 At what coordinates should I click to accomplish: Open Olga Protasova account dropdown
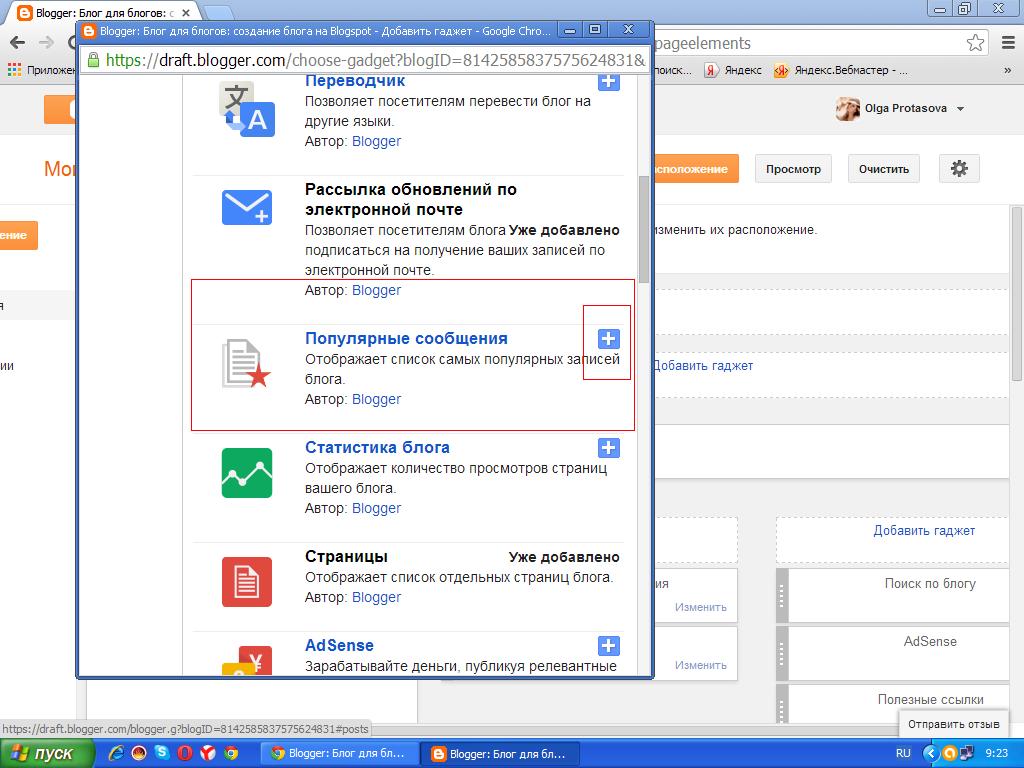(961, 108)
